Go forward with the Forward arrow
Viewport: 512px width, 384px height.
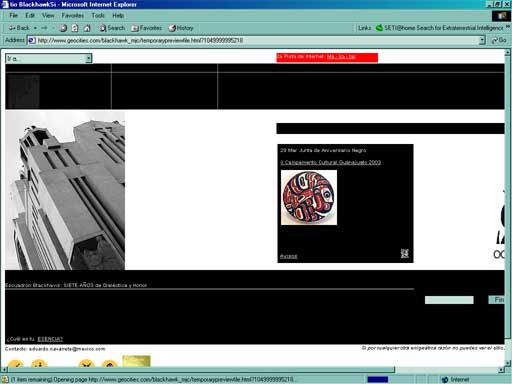tap(44, 28)
